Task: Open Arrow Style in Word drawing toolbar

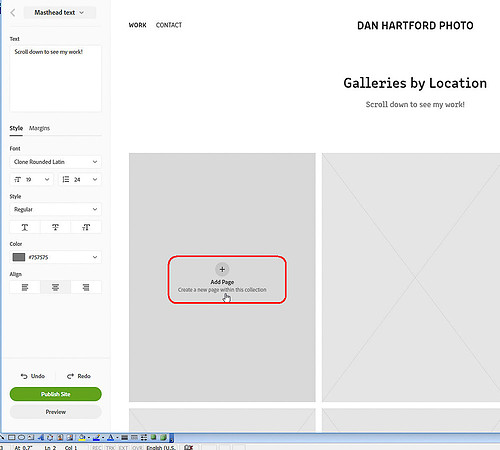Action: [x=144, y=437]
